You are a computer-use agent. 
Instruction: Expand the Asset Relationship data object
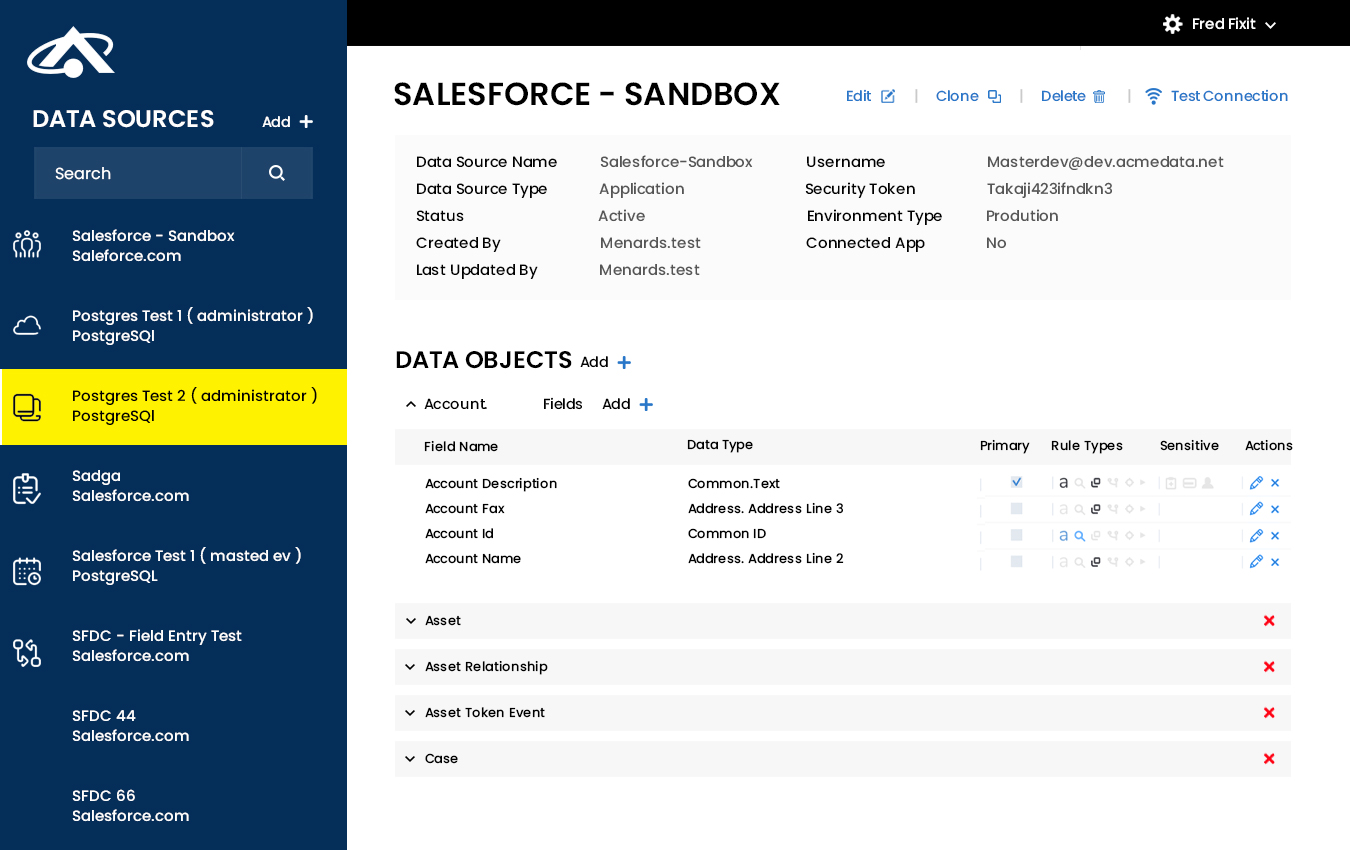(x=410, y=667)
